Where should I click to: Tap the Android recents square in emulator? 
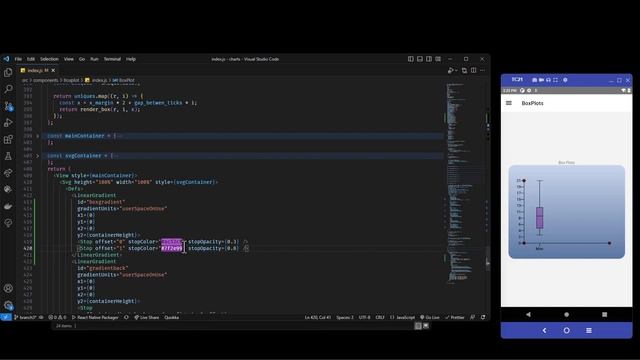click(604, 314)
